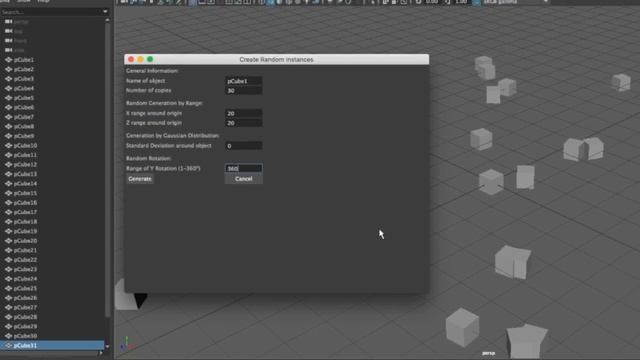
Task: Click the outliner vertical scrollbar
Action: [107, 169]
